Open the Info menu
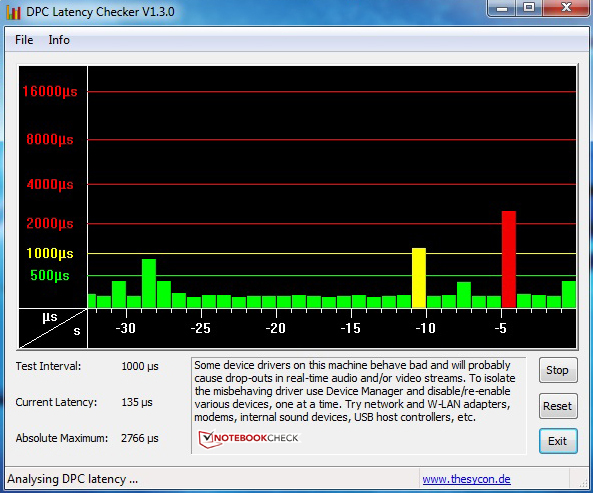Screen dimensions: 593x493 click(59, 40)
